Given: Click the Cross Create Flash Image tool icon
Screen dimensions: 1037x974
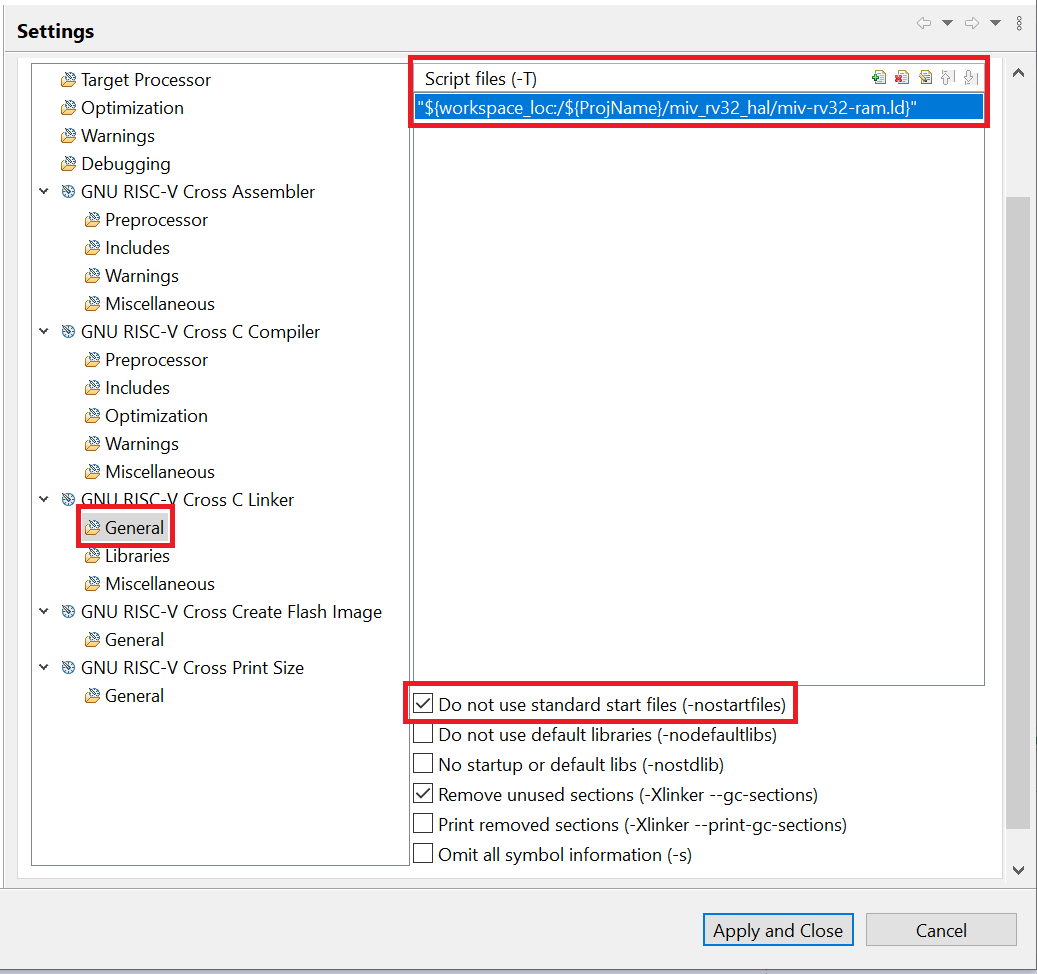Looking at the screenshot, I should coord(68,612).
